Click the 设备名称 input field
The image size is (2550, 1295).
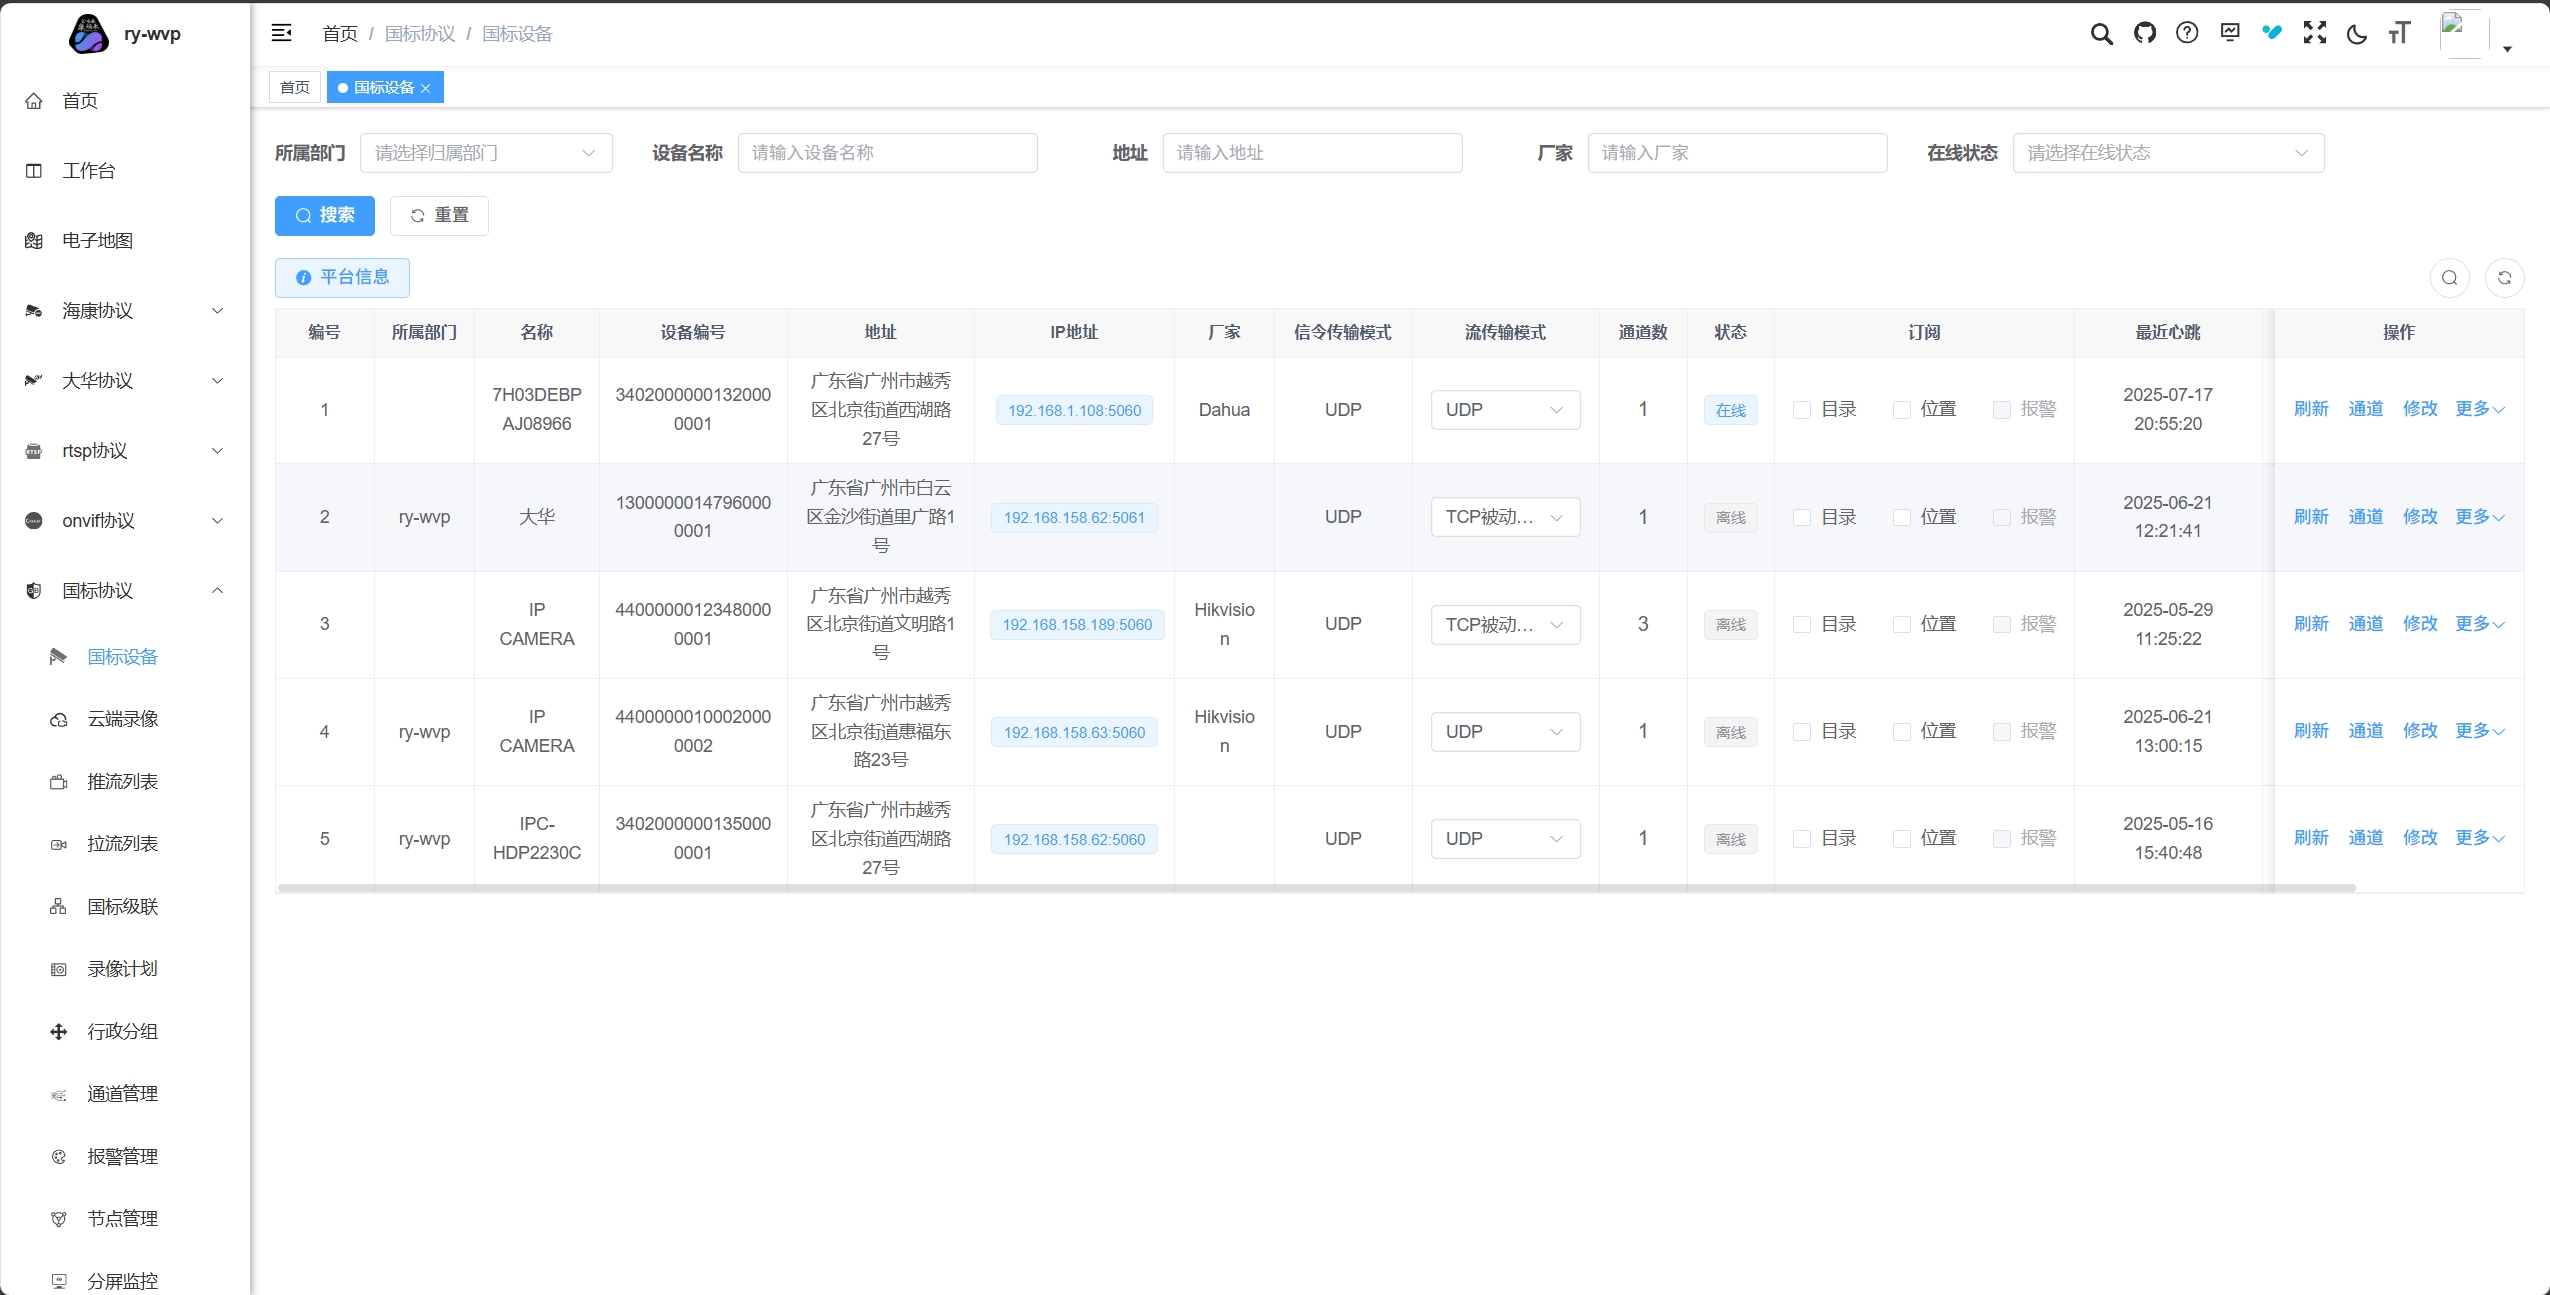pos(887,153)
